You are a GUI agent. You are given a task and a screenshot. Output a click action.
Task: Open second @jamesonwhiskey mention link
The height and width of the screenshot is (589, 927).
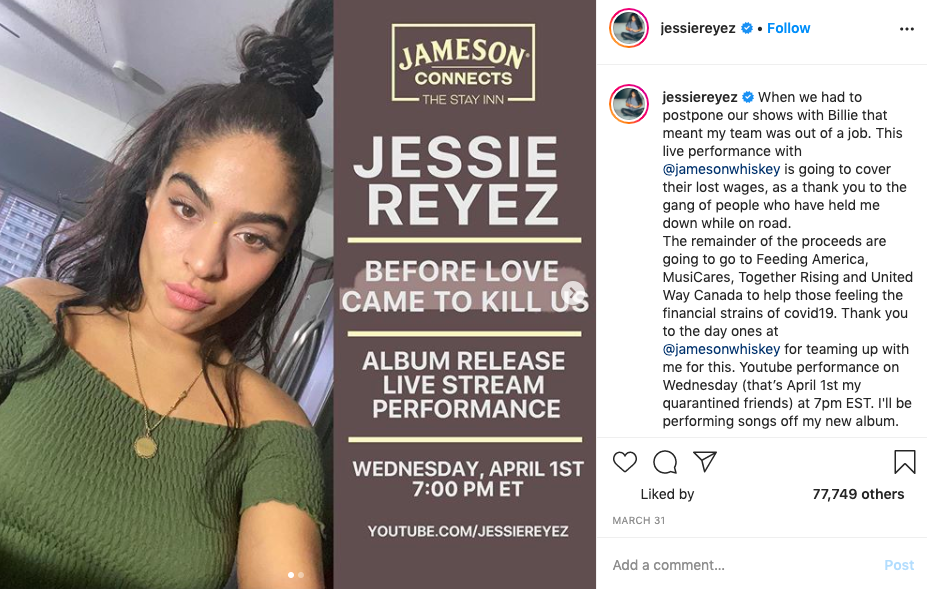(x=721, y=349)
